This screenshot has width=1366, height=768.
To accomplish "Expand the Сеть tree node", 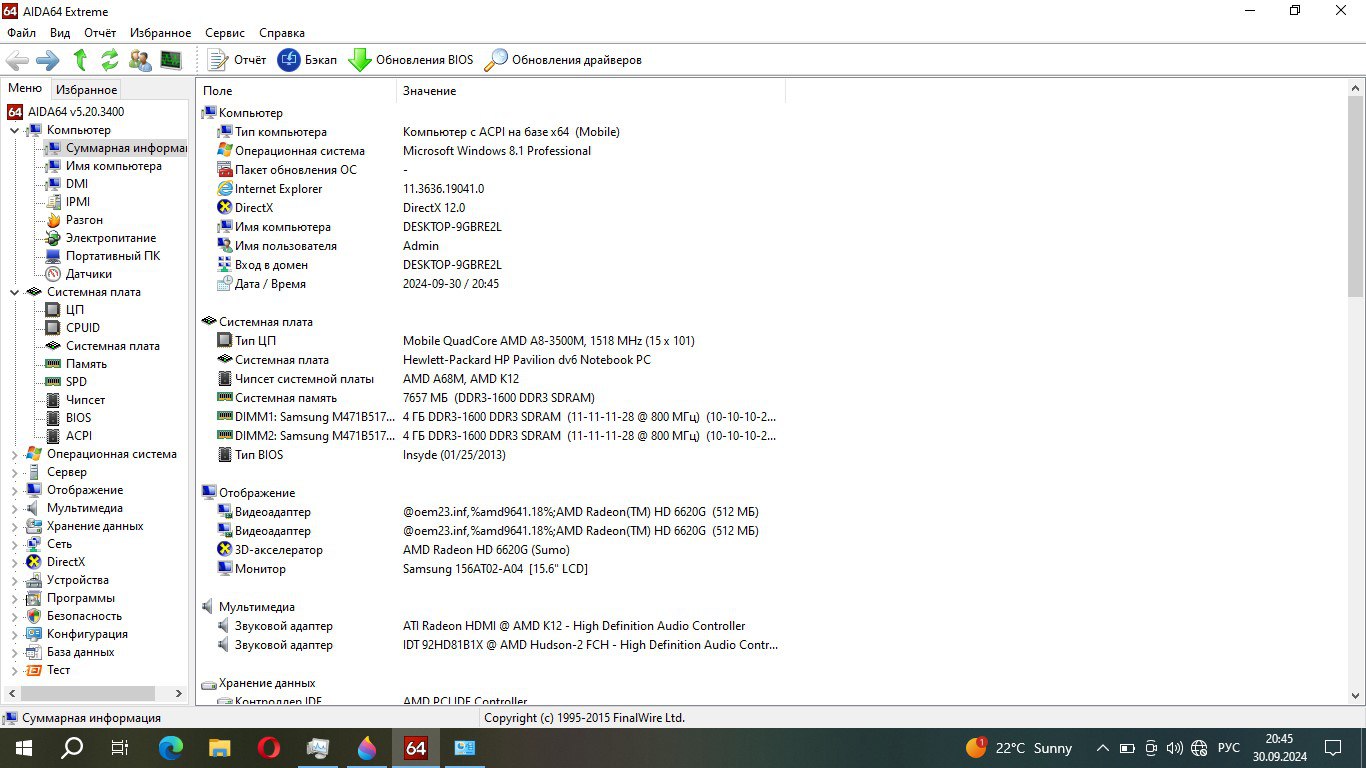I will [x=14, y=544].
